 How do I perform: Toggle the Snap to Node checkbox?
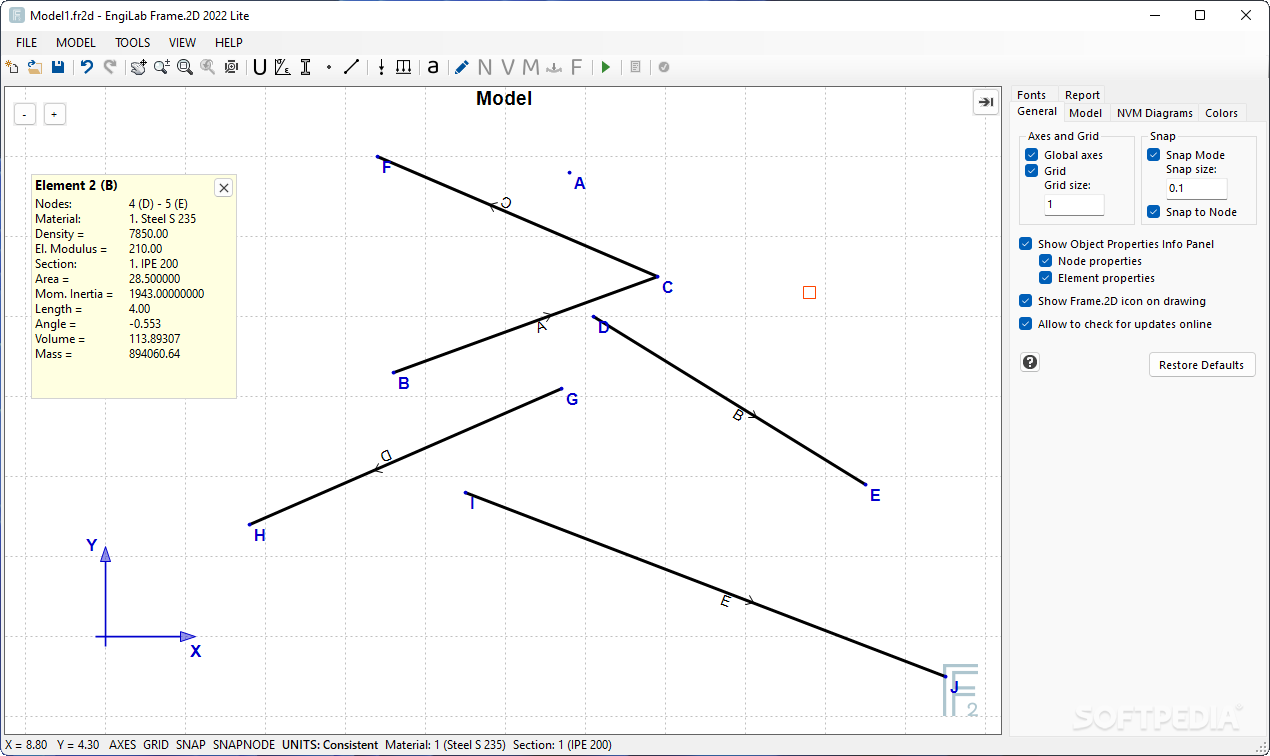(x=1154, y=212)
